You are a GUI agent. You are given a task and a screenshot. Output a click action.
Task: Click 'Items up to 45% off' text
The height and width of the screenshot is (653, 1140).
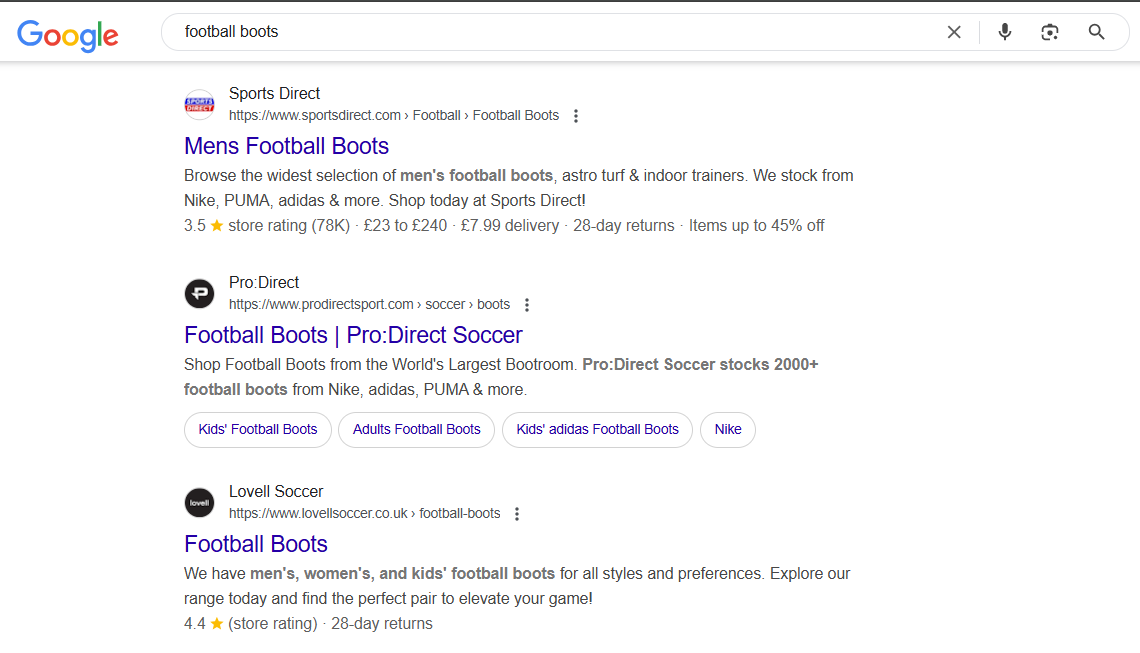pos(757,226)
